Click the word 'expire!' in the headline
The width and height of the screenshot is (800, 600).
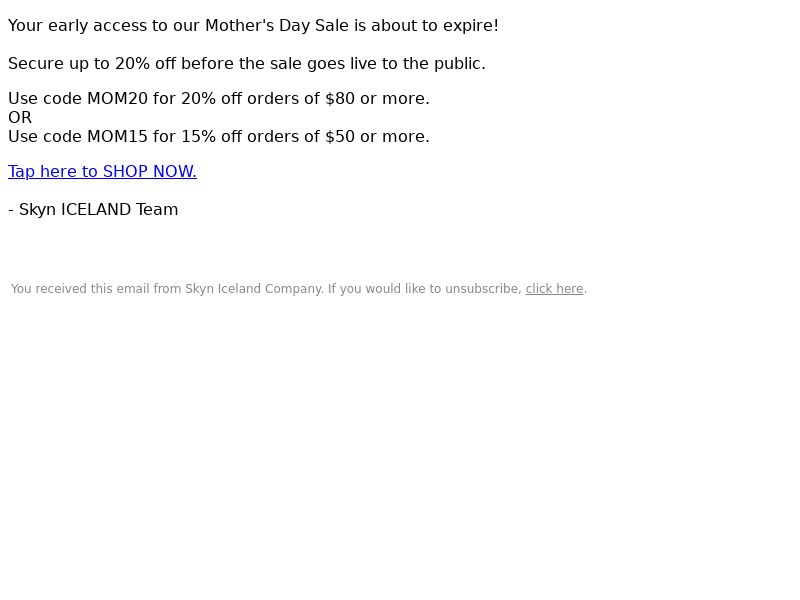pos(470,26)
